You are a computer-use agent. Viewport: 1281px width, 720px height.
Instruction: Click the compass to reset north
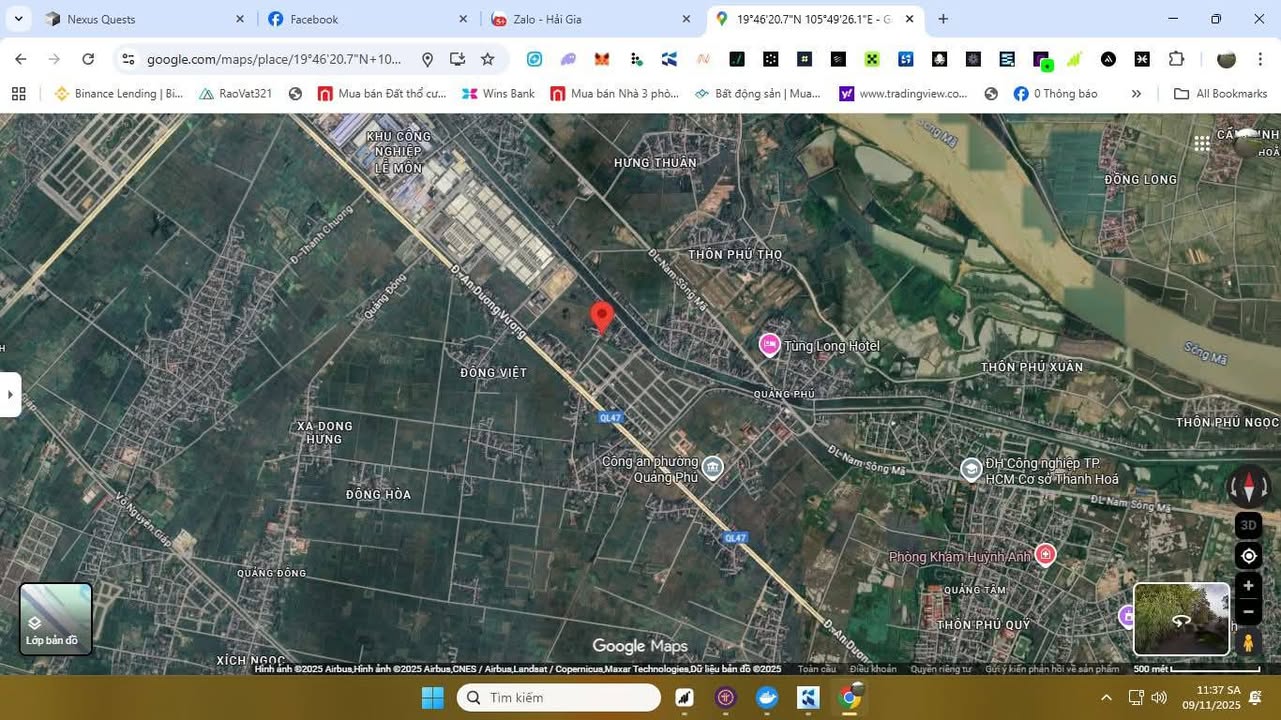click(1248, 487)
